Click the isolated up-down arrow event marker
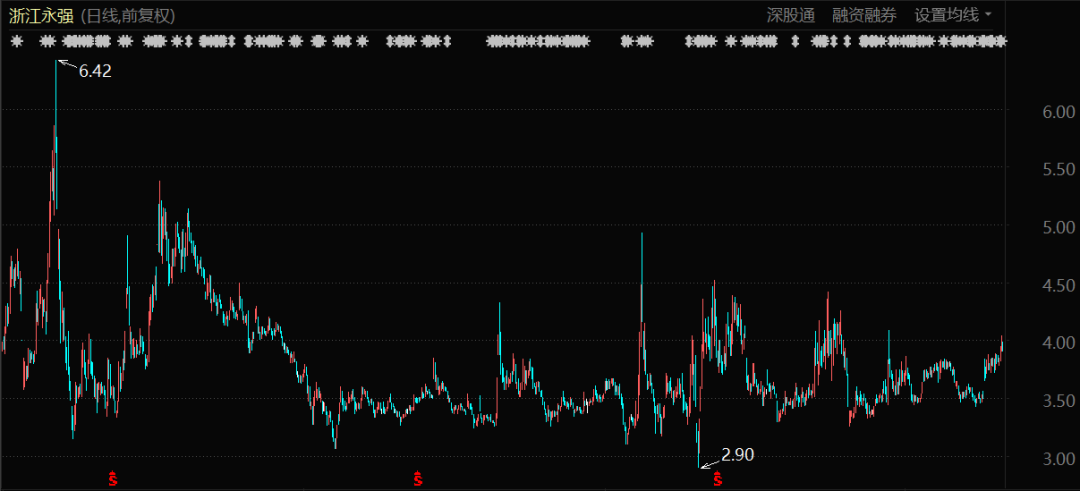The height and width of the screenshot is (491, 1080). point(796,41)
